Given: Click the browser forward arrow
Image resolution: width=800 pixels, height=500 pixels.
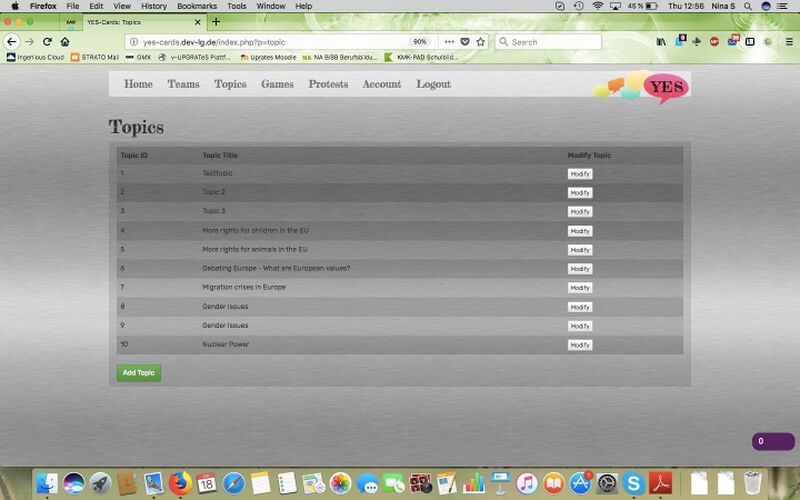Looking at the screenshot, I should (x=30, y=42).
